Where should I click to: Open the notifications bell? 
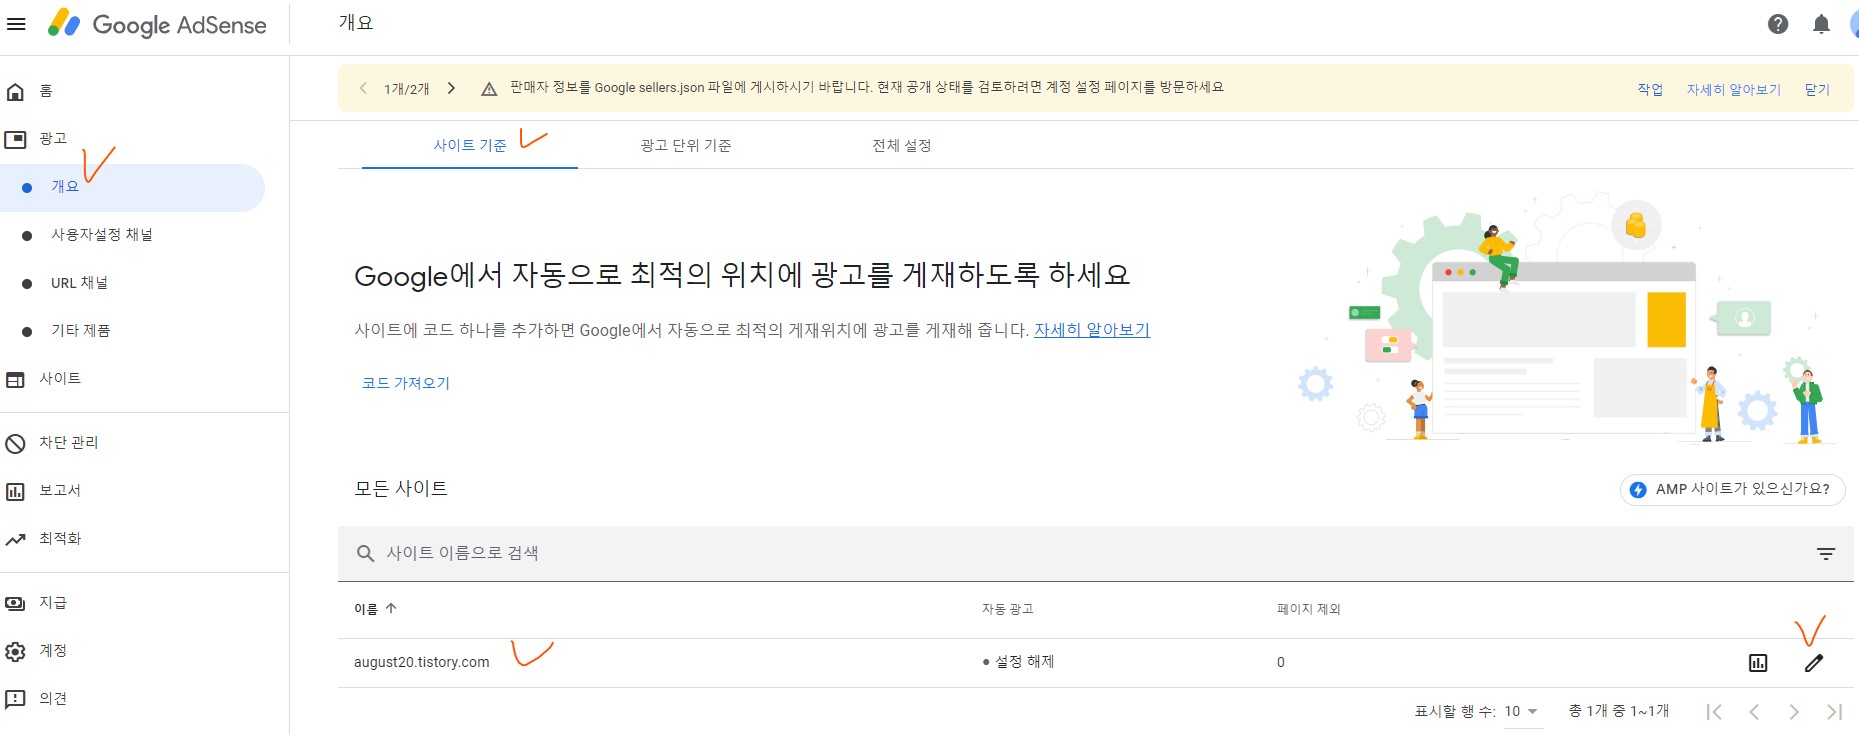coord(1822,24)
